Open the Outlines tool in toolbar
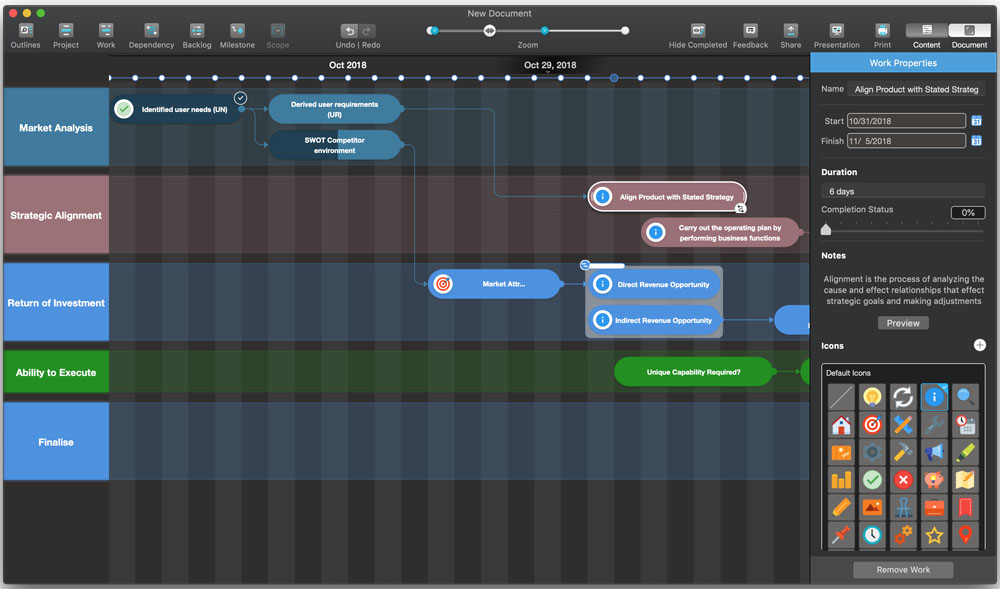The height and width of the screenshot is (589, 1000). point(26,31)
